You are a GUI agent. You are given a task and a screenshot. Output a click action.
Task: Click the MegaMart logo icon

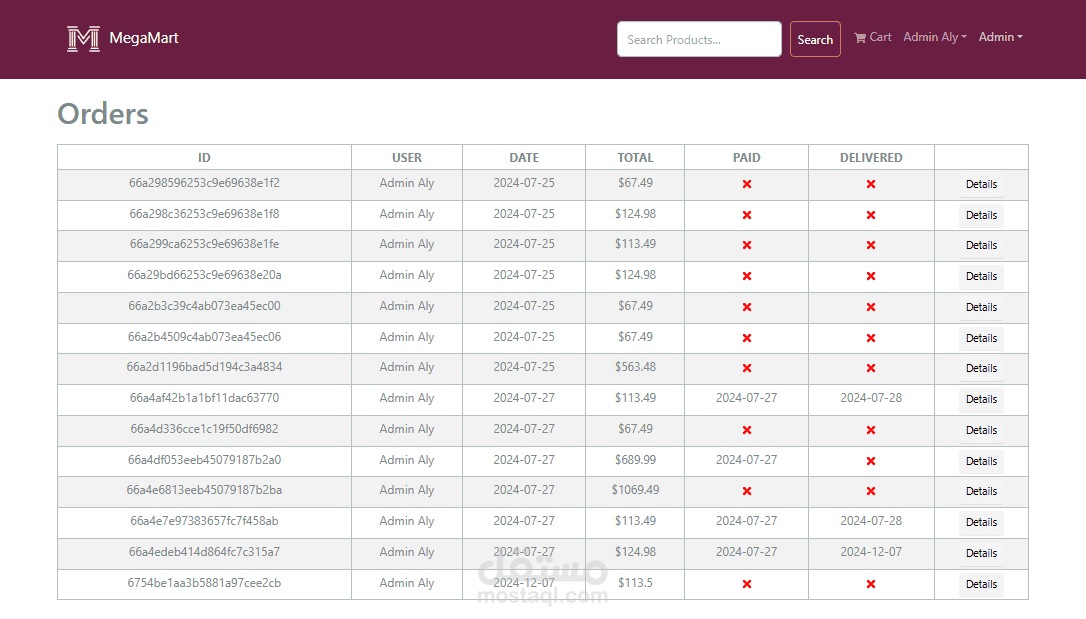click(83, 39)
